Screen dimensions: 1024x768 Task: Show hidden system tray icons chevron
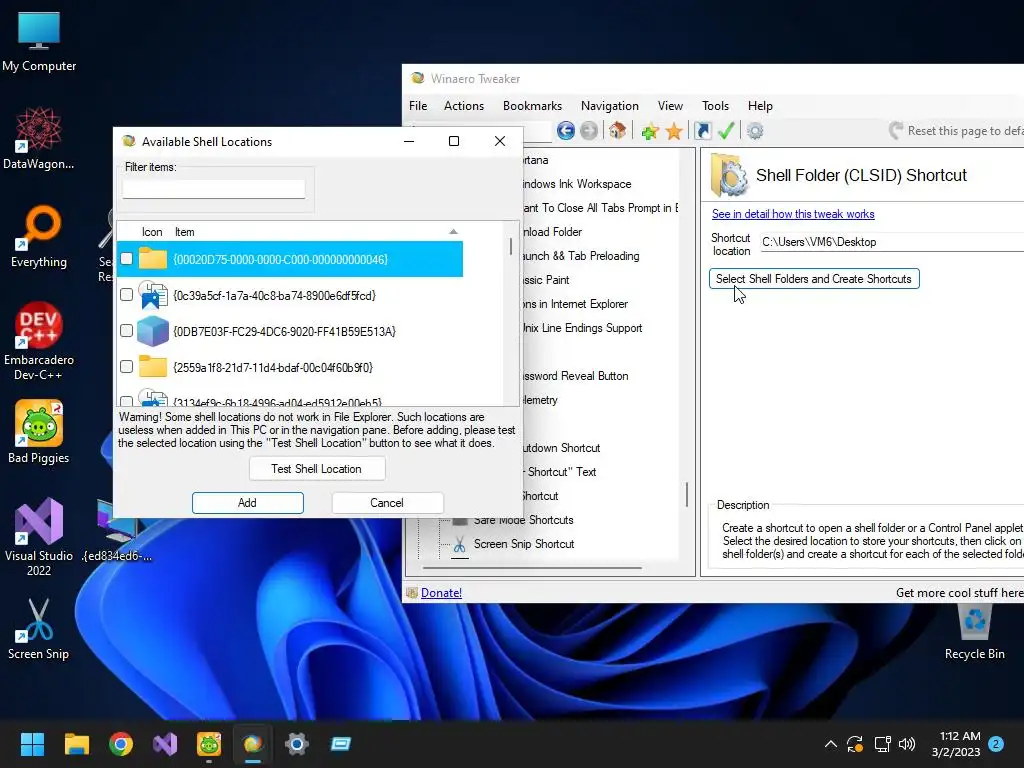[x=831, y=744]
